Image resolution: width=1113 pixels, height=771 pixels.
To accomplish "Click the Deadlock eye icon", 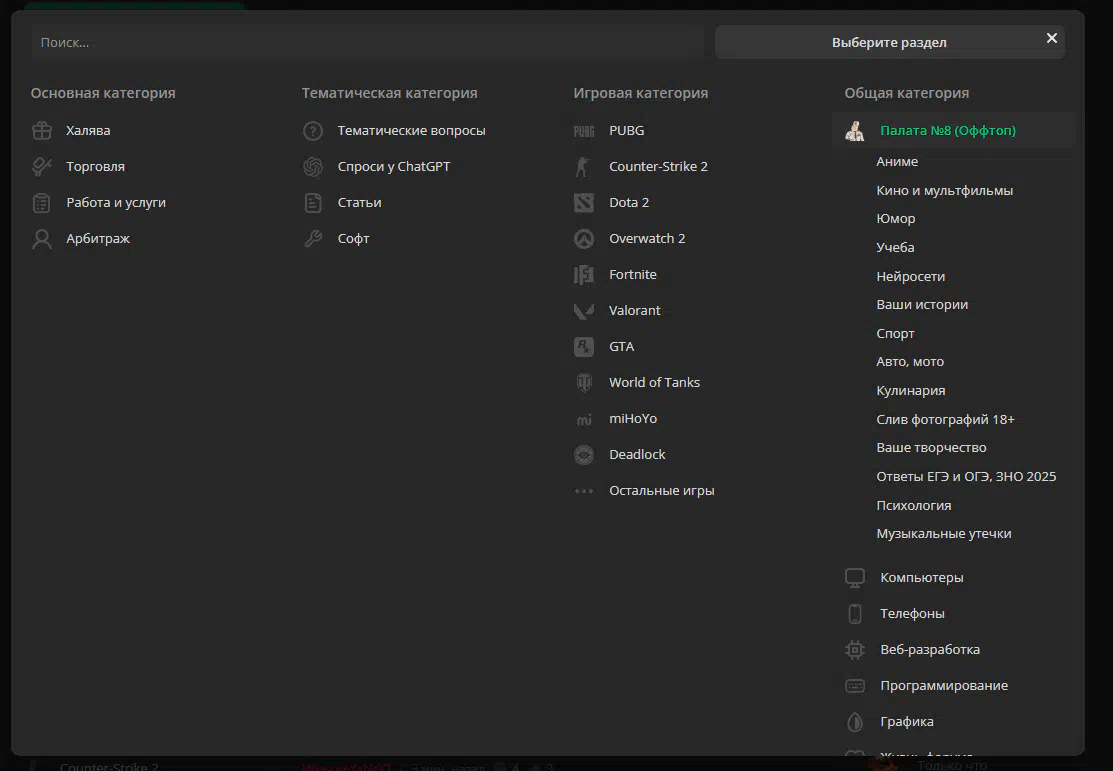I will pos(584,455).
